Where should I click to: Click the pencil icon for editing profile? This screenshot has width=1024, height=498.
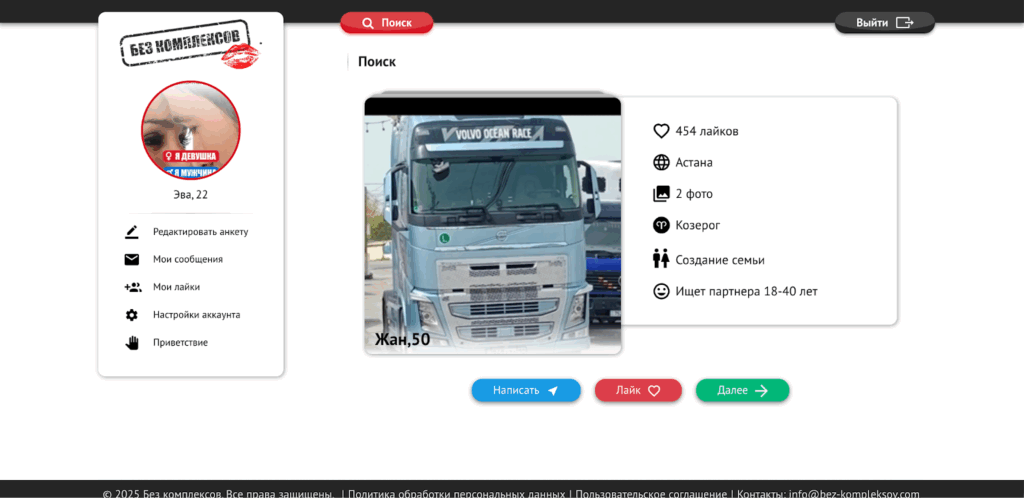(x=132, y=232)
